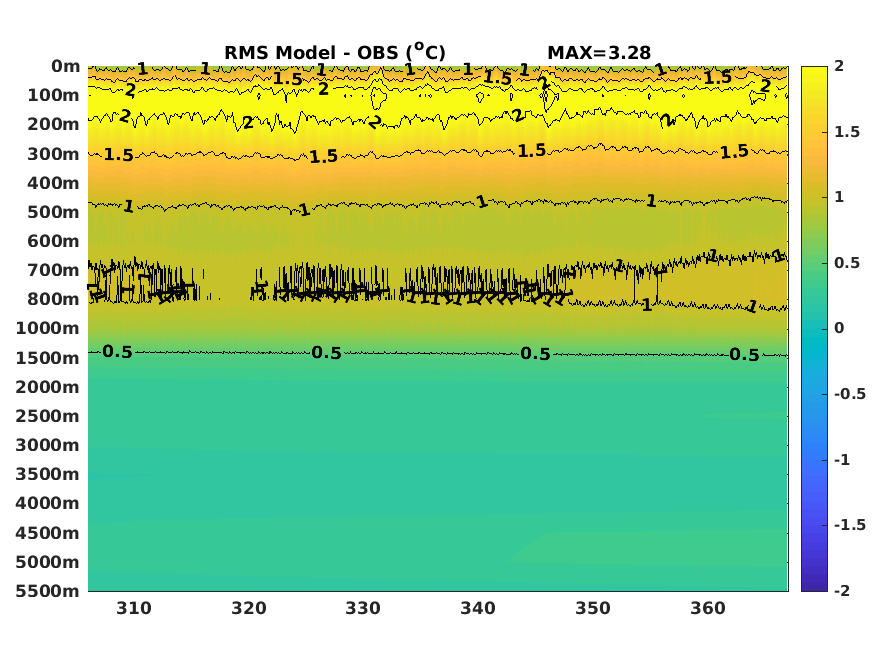Select the "0m" depth axis label

click(65, 66)
